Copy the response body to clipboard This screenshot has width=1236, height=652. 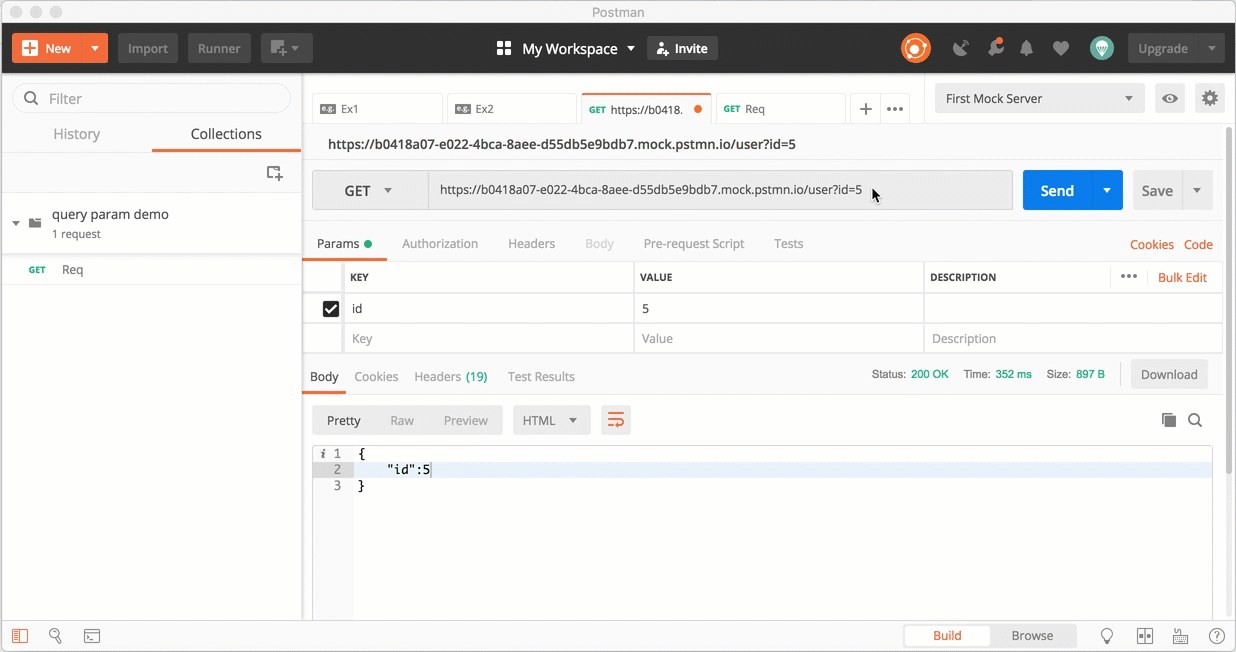click(x=1169, y=420)
